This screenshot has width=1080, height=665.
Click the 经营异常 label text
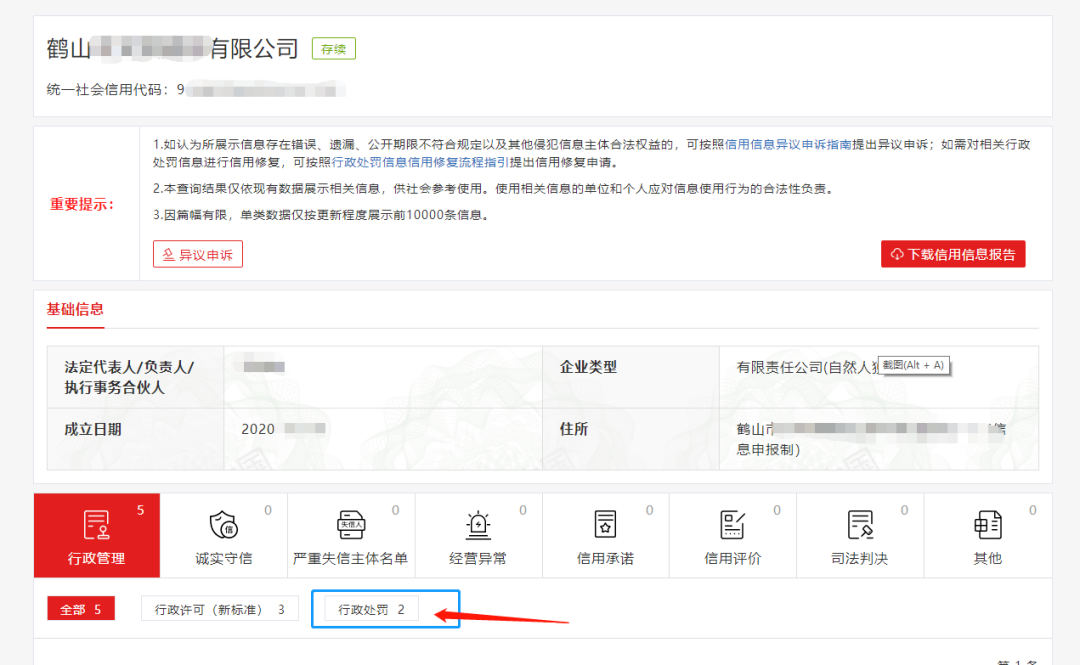tap(478, 558)
